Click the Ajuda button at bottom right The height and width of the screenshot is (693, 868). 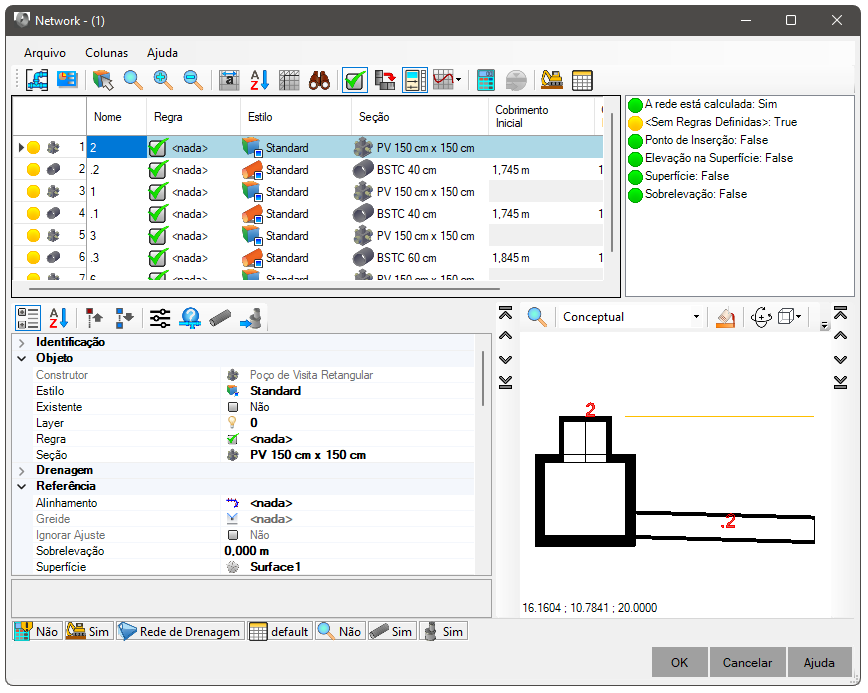[x=819, y=663]
